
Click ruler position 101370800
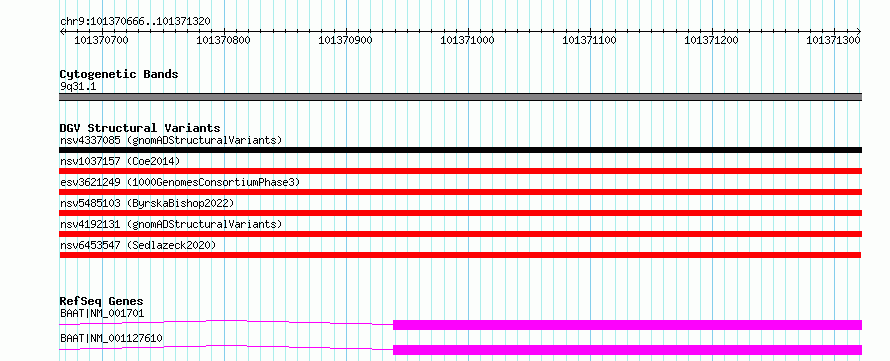pyautogui.click(x=224, y=40)
